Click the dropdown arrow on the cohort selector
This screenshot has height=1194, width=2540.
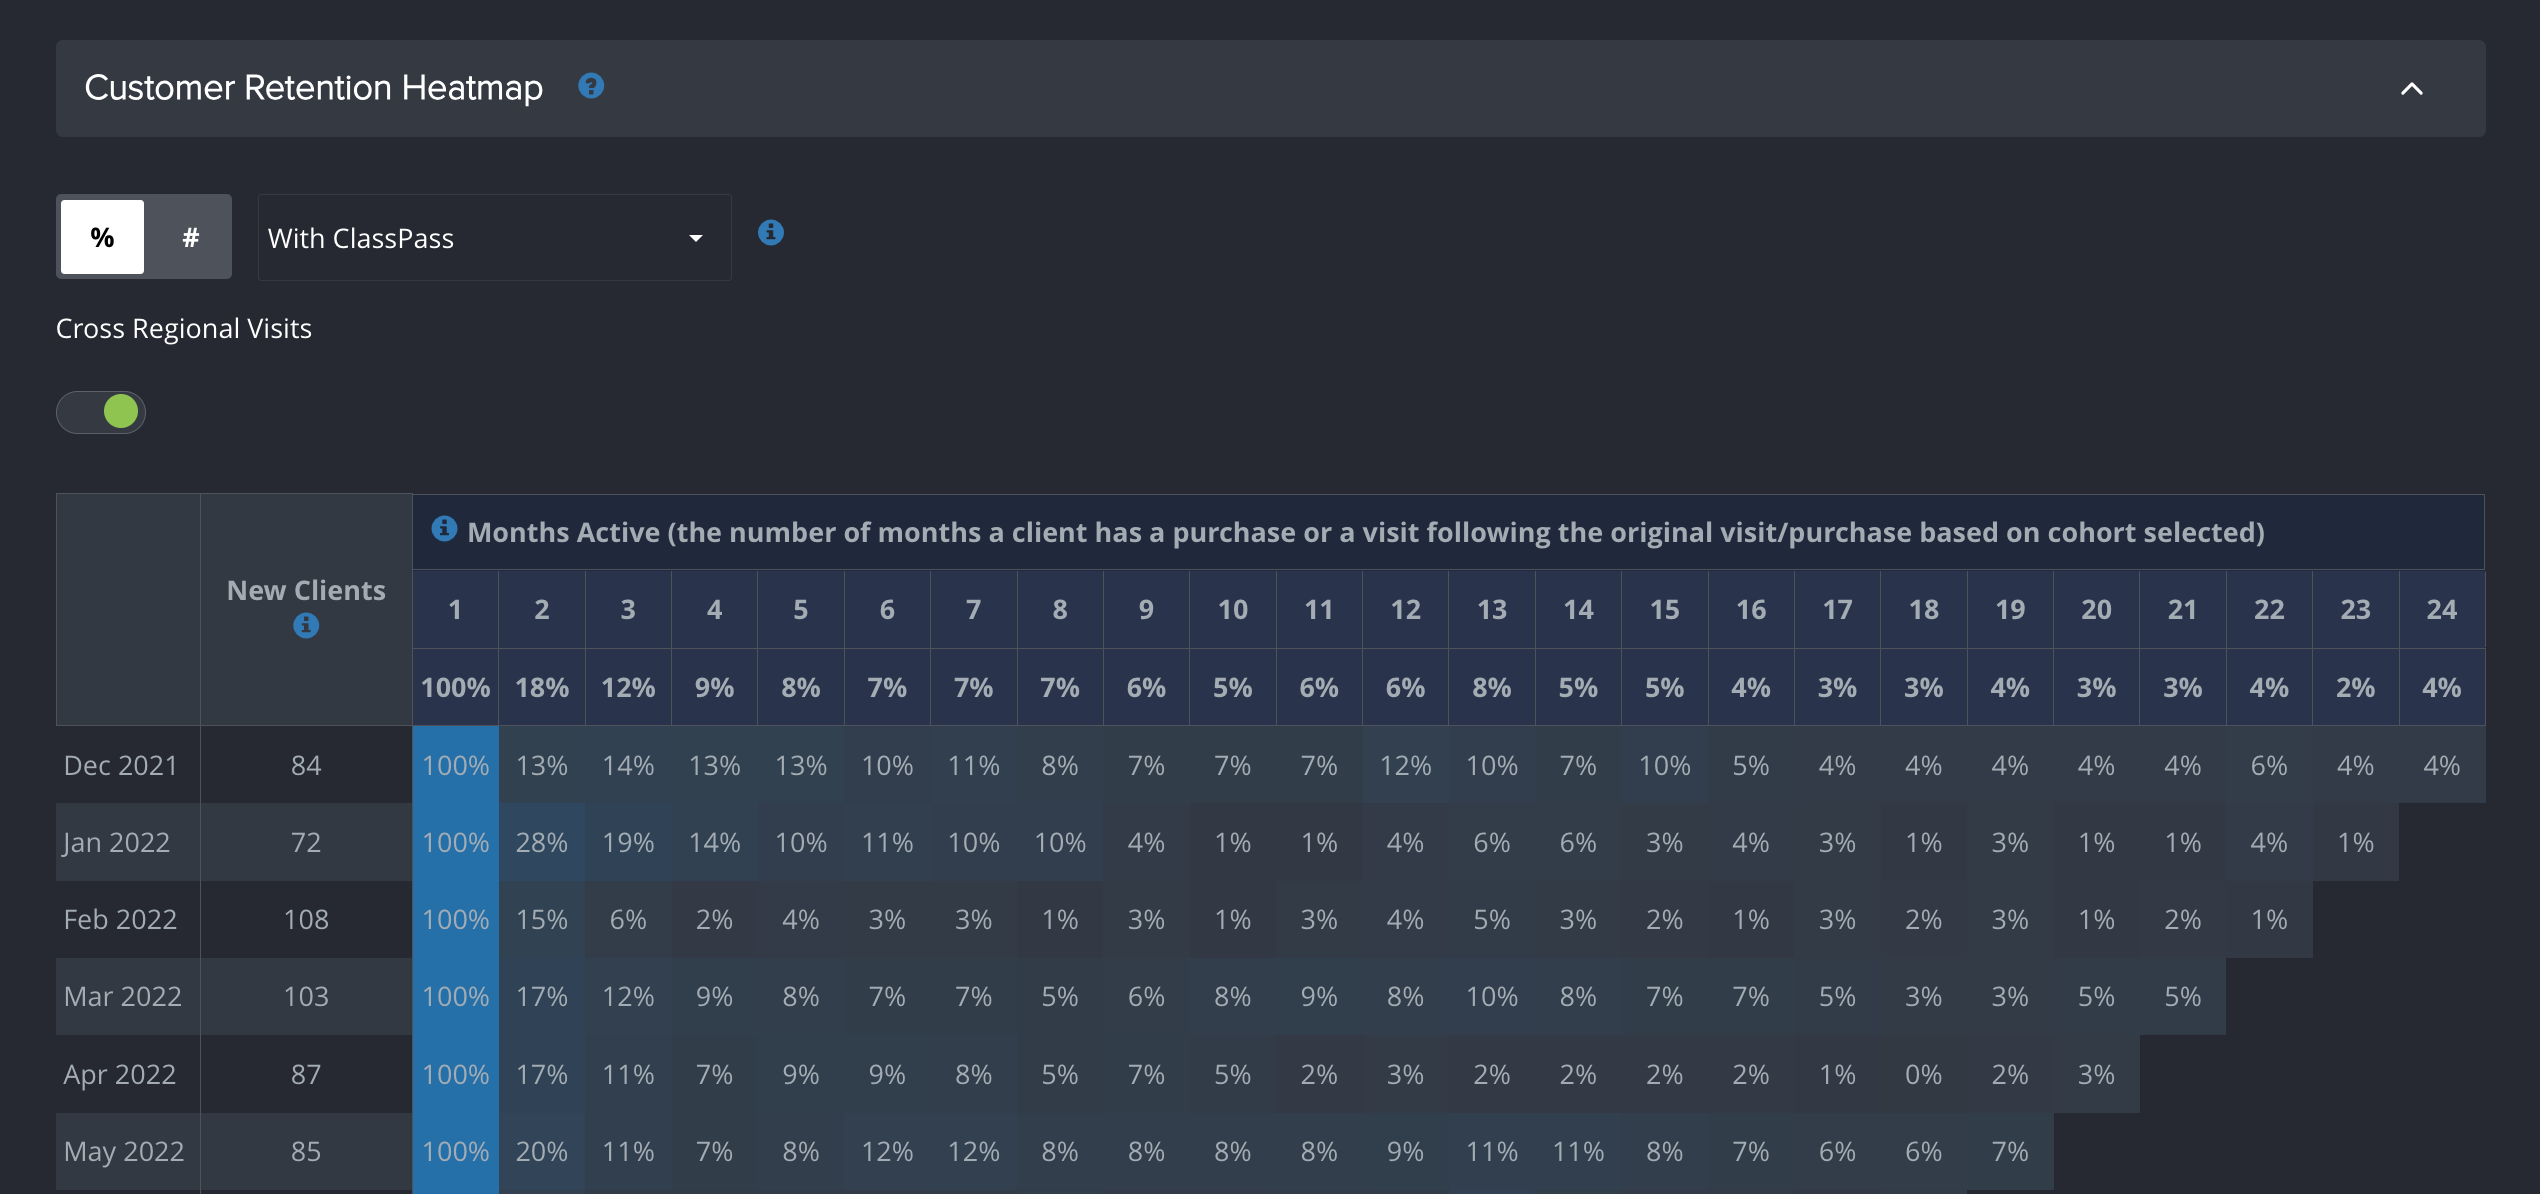[x=697, y=239]
